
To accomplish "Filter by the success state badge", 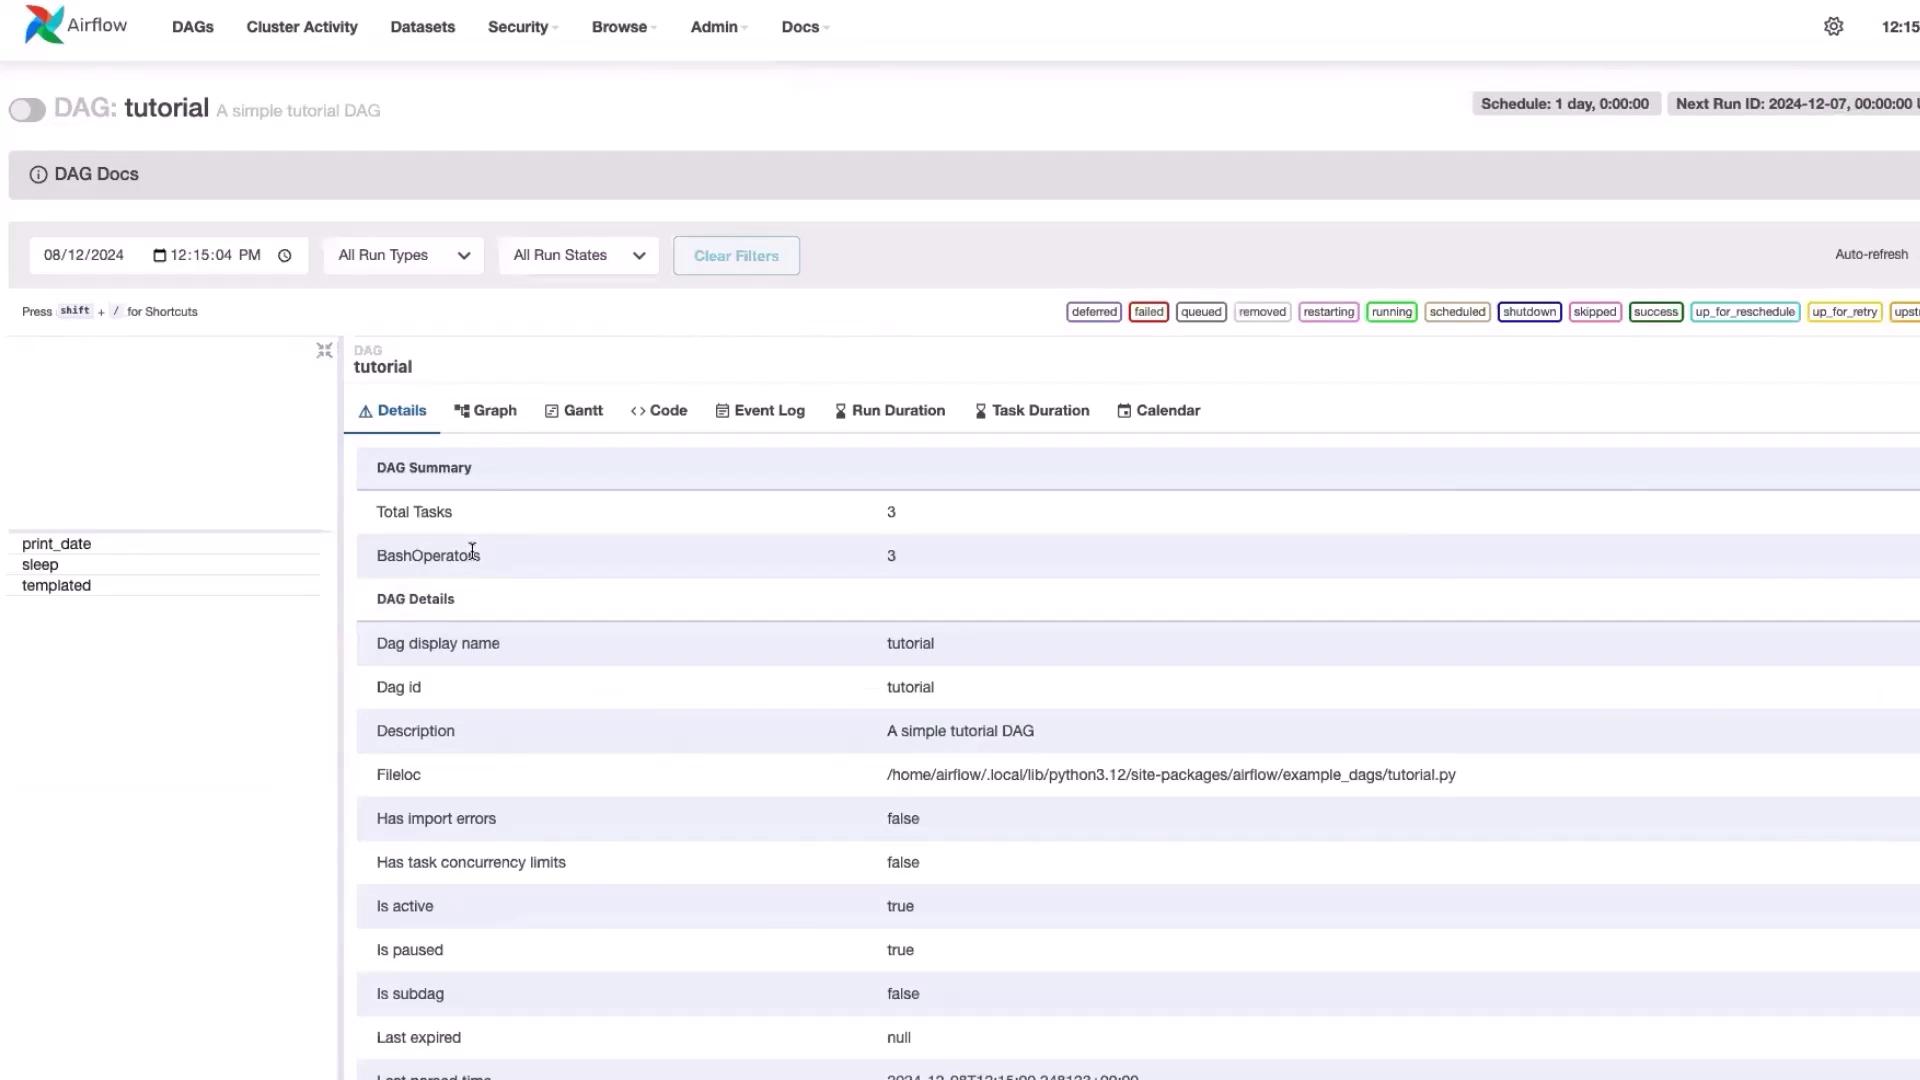I will tap(1655, 312).
